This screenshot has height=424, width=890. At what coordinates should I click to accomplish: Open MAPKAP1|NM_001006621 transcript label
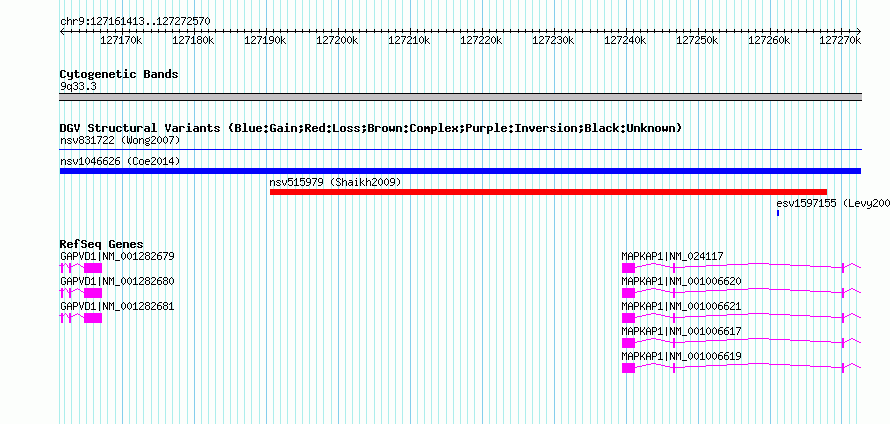681,307
